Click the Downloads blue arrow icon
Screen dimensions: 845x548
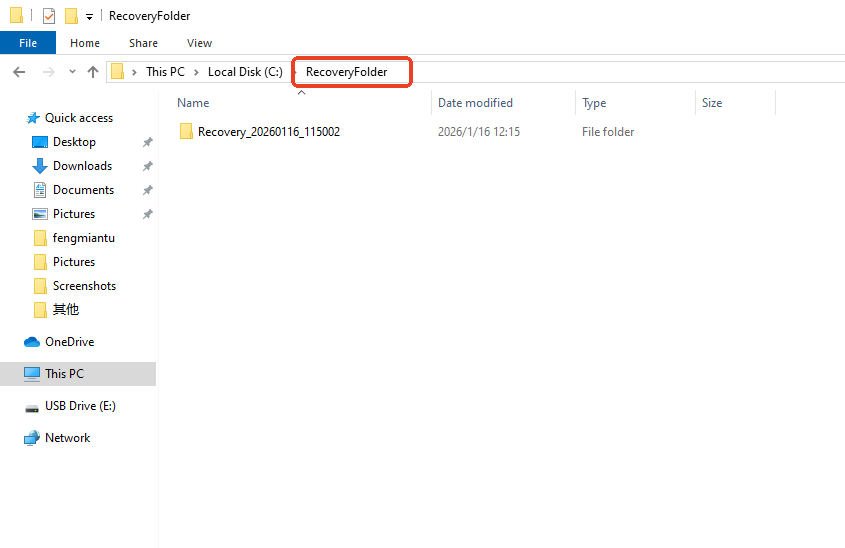point(40,166)
